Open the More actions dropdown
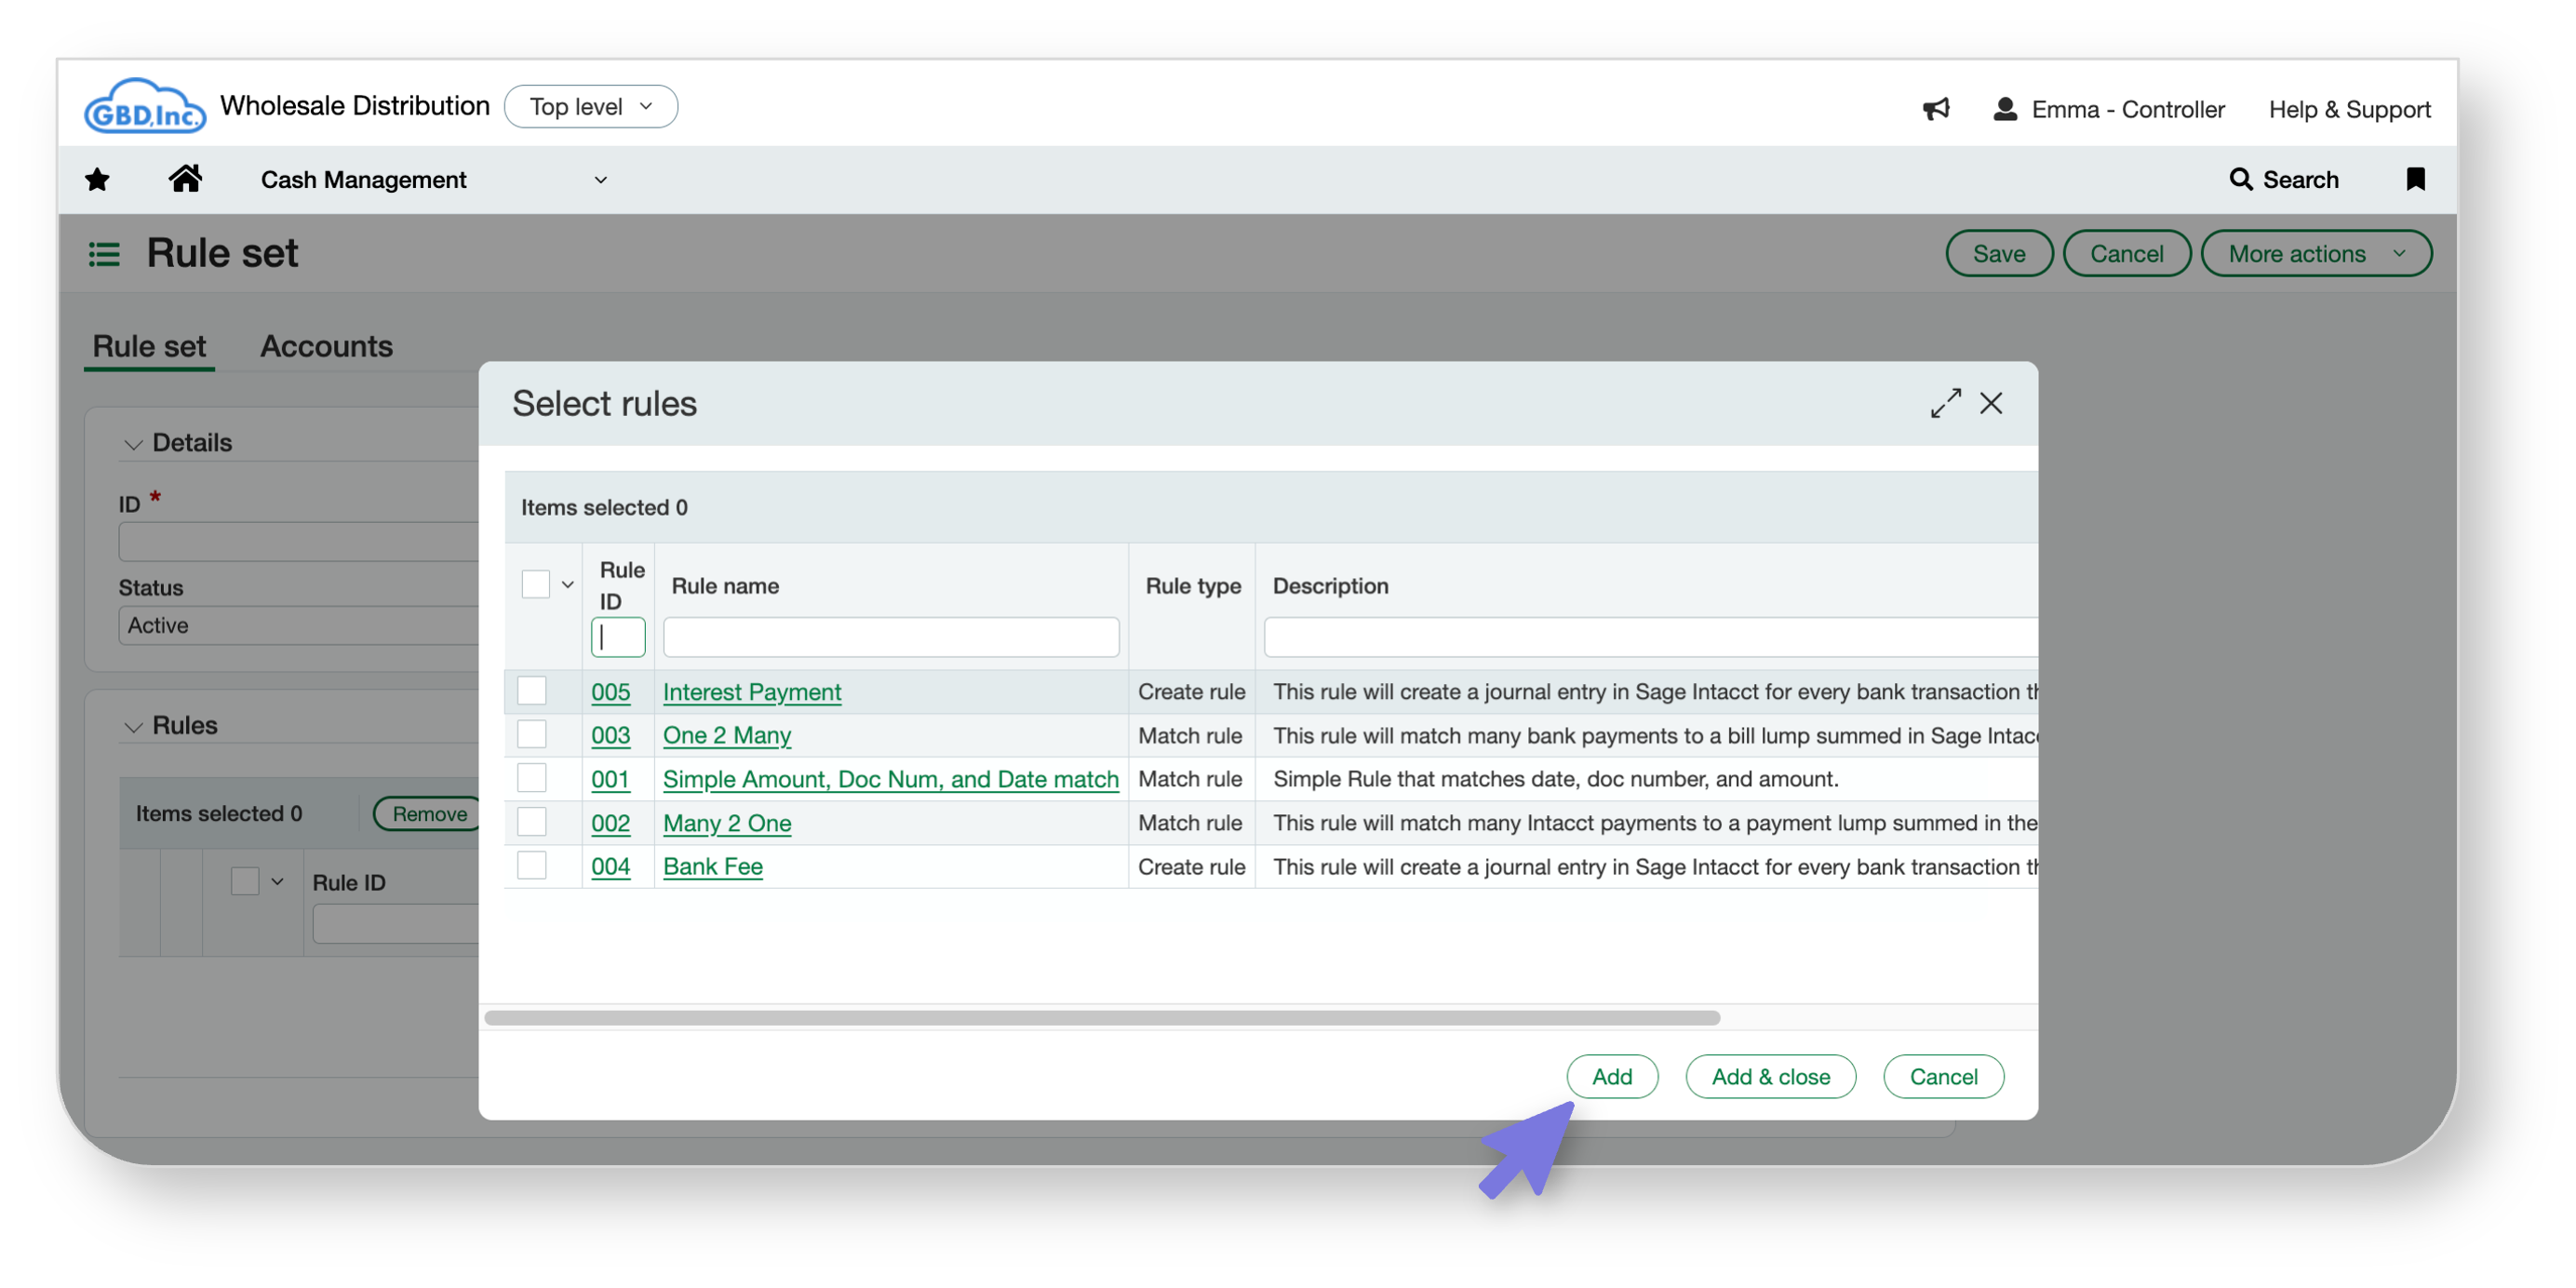 click(2315, 254)
